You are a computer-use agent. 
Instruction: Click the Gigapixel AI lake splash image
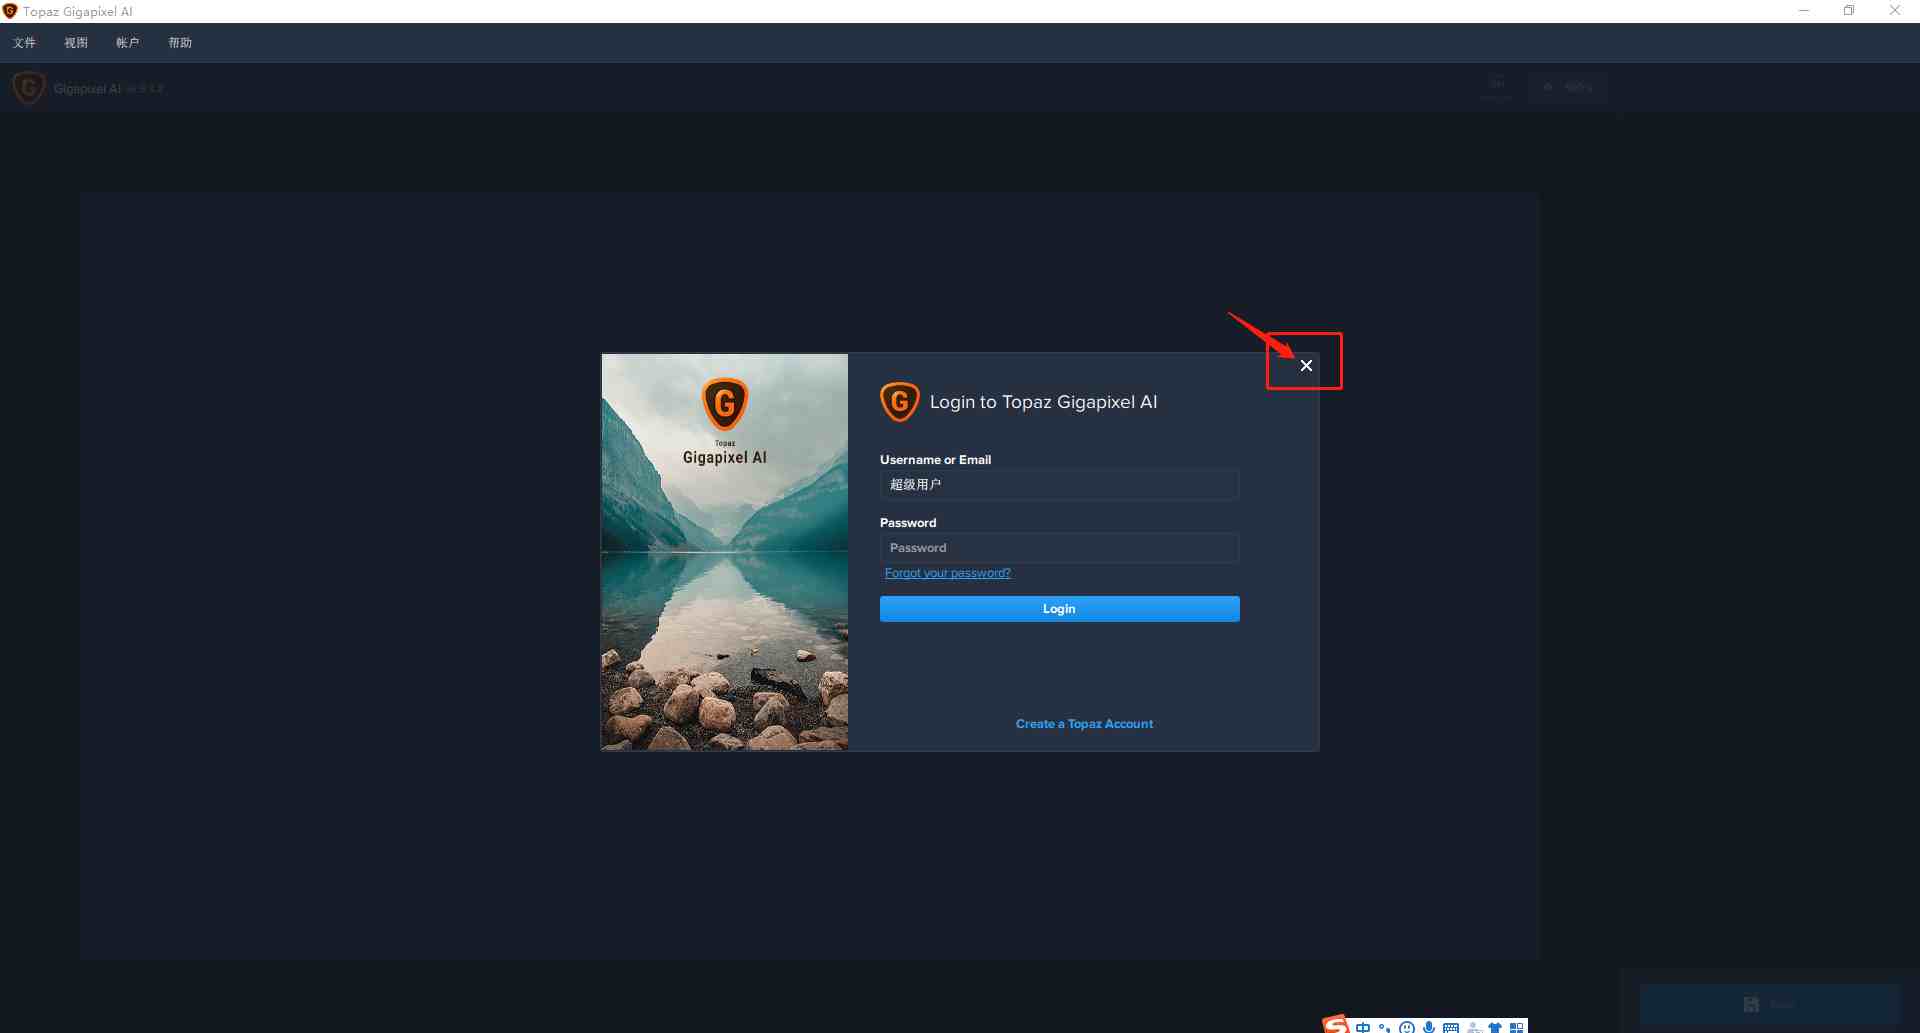click(725, 552)
